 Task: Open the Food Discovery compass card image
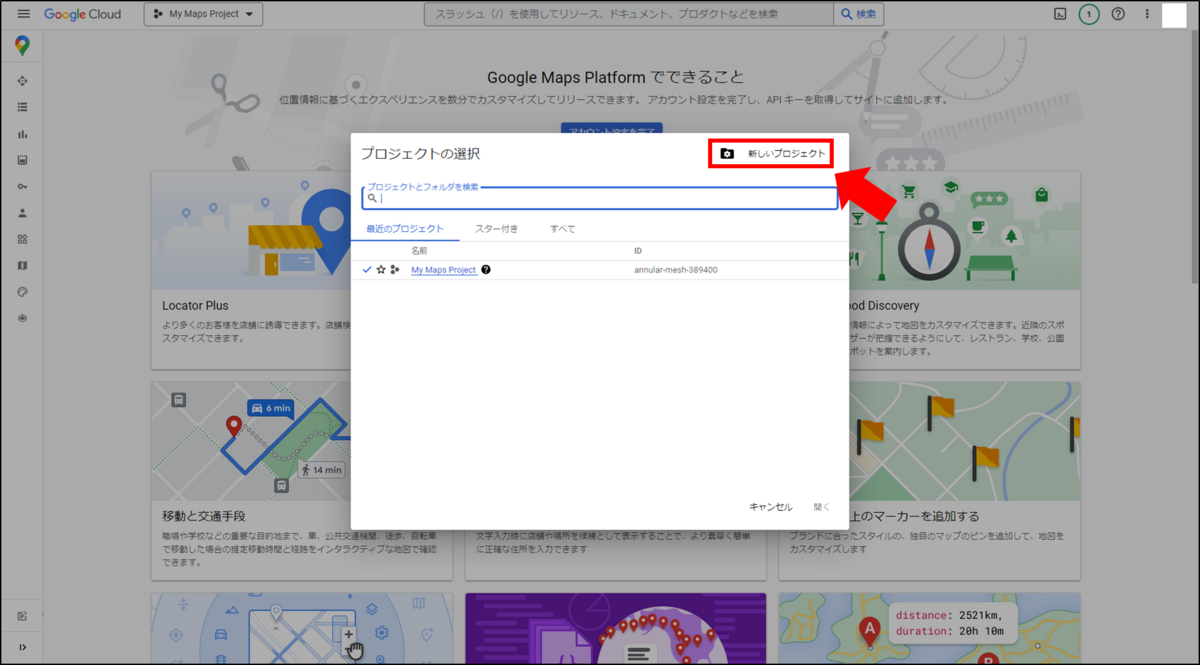[x=964, y=230]
